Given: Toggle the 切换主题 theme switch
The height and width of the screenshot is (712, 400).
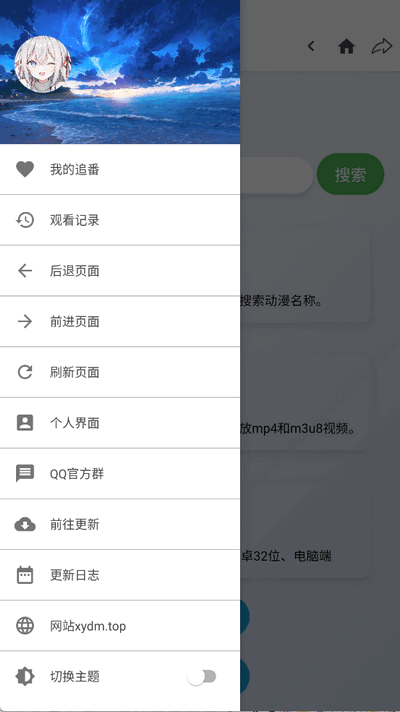Looking at the screenshot, I should [202, 677].
